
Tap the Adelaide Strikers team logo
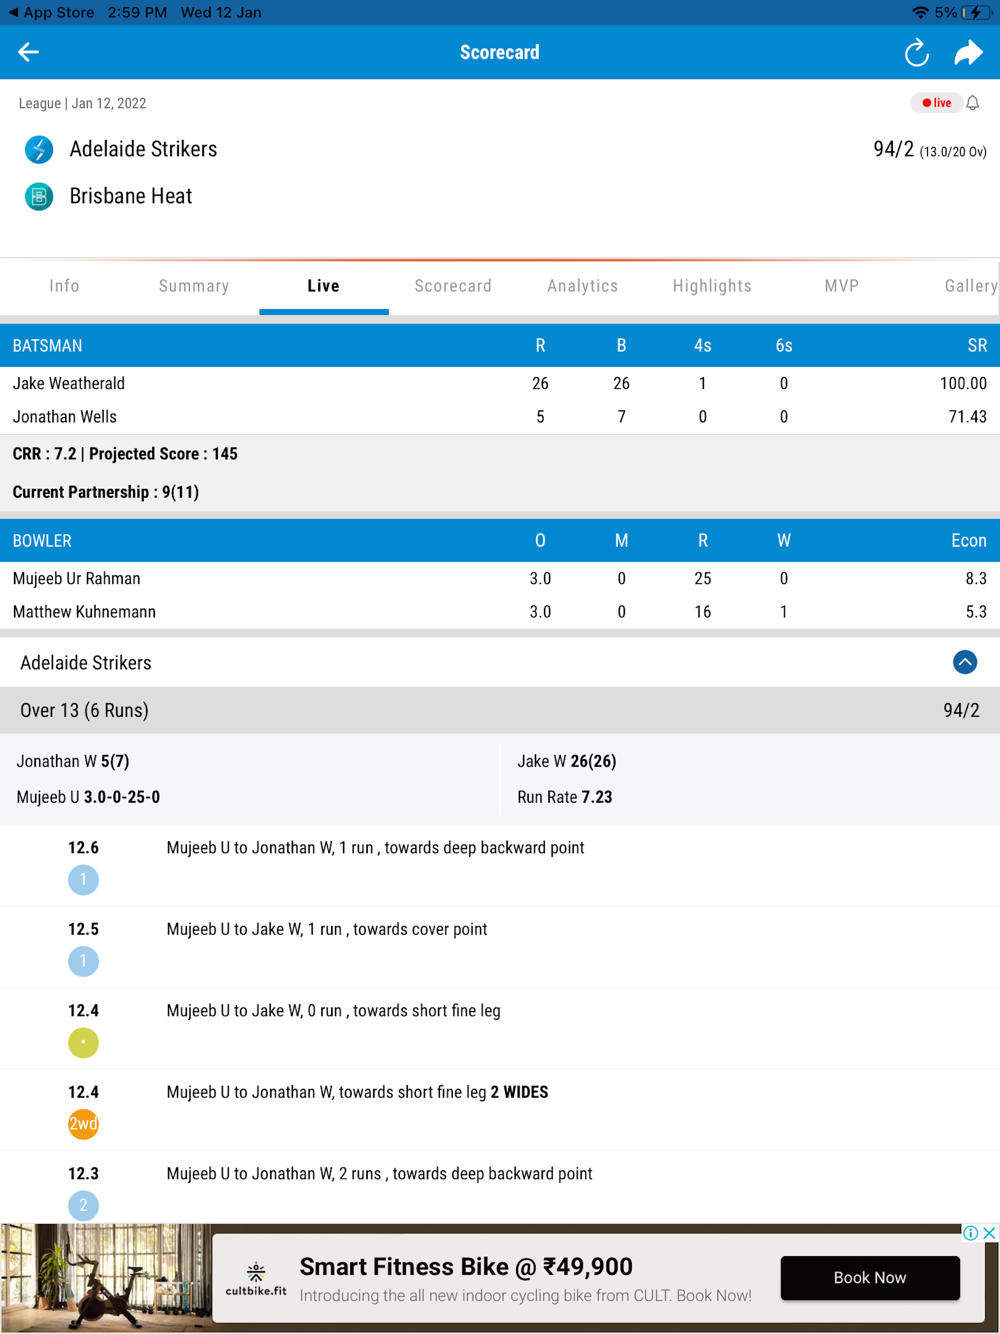[x=39, y=150]
